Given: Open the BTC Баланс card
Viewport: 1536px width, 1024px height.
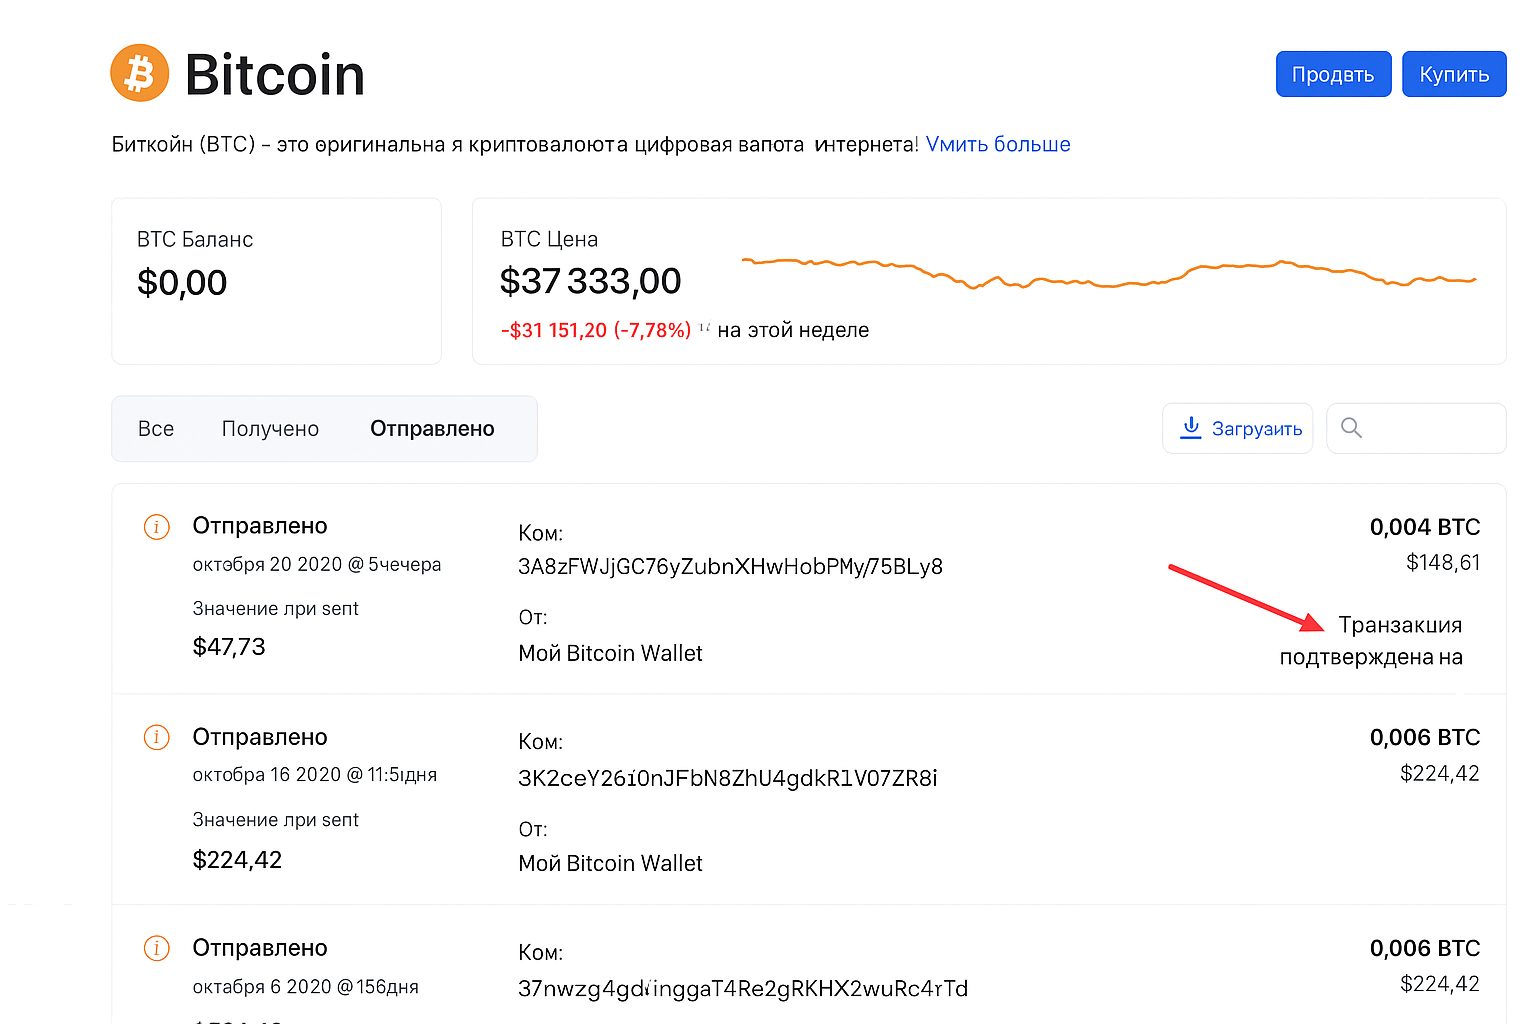Looking at the screenshot, I should 276,281.
